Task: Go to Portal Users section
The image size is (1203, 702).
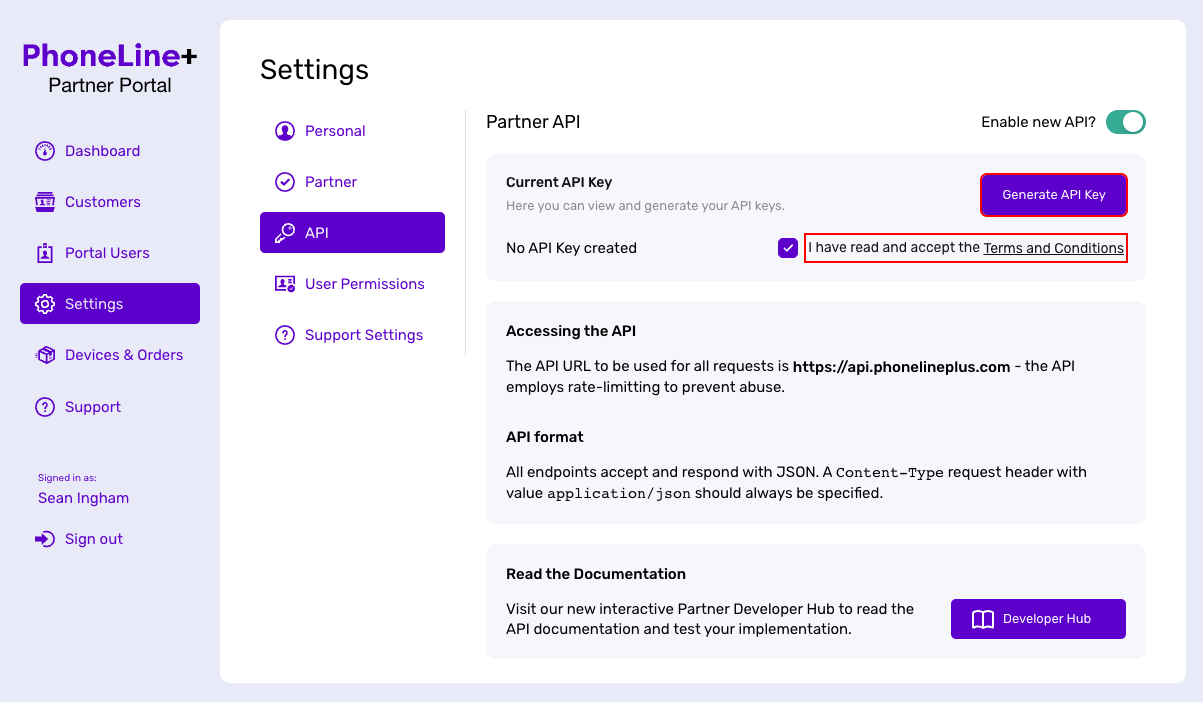Action: pos(110,253)
